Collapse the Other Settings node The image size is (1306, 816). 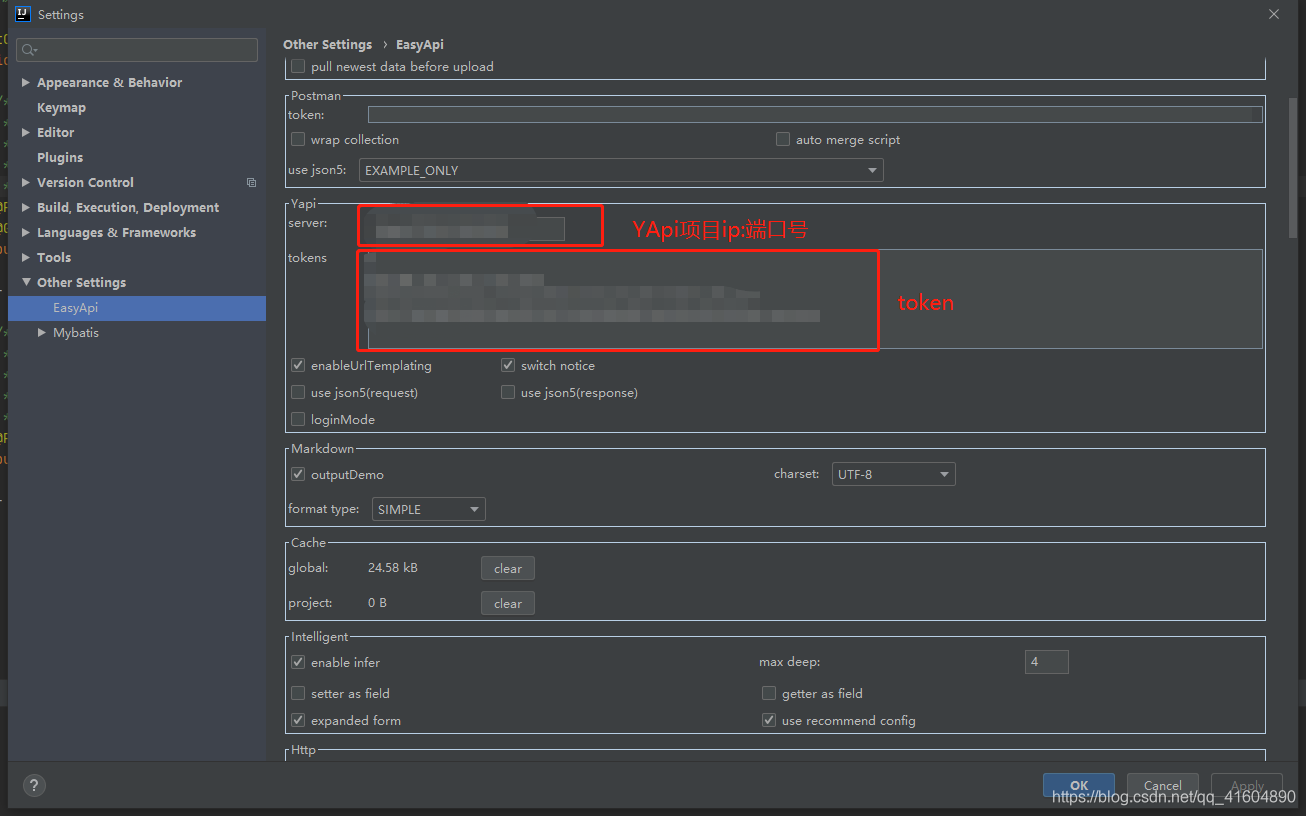tap(26, 283)
